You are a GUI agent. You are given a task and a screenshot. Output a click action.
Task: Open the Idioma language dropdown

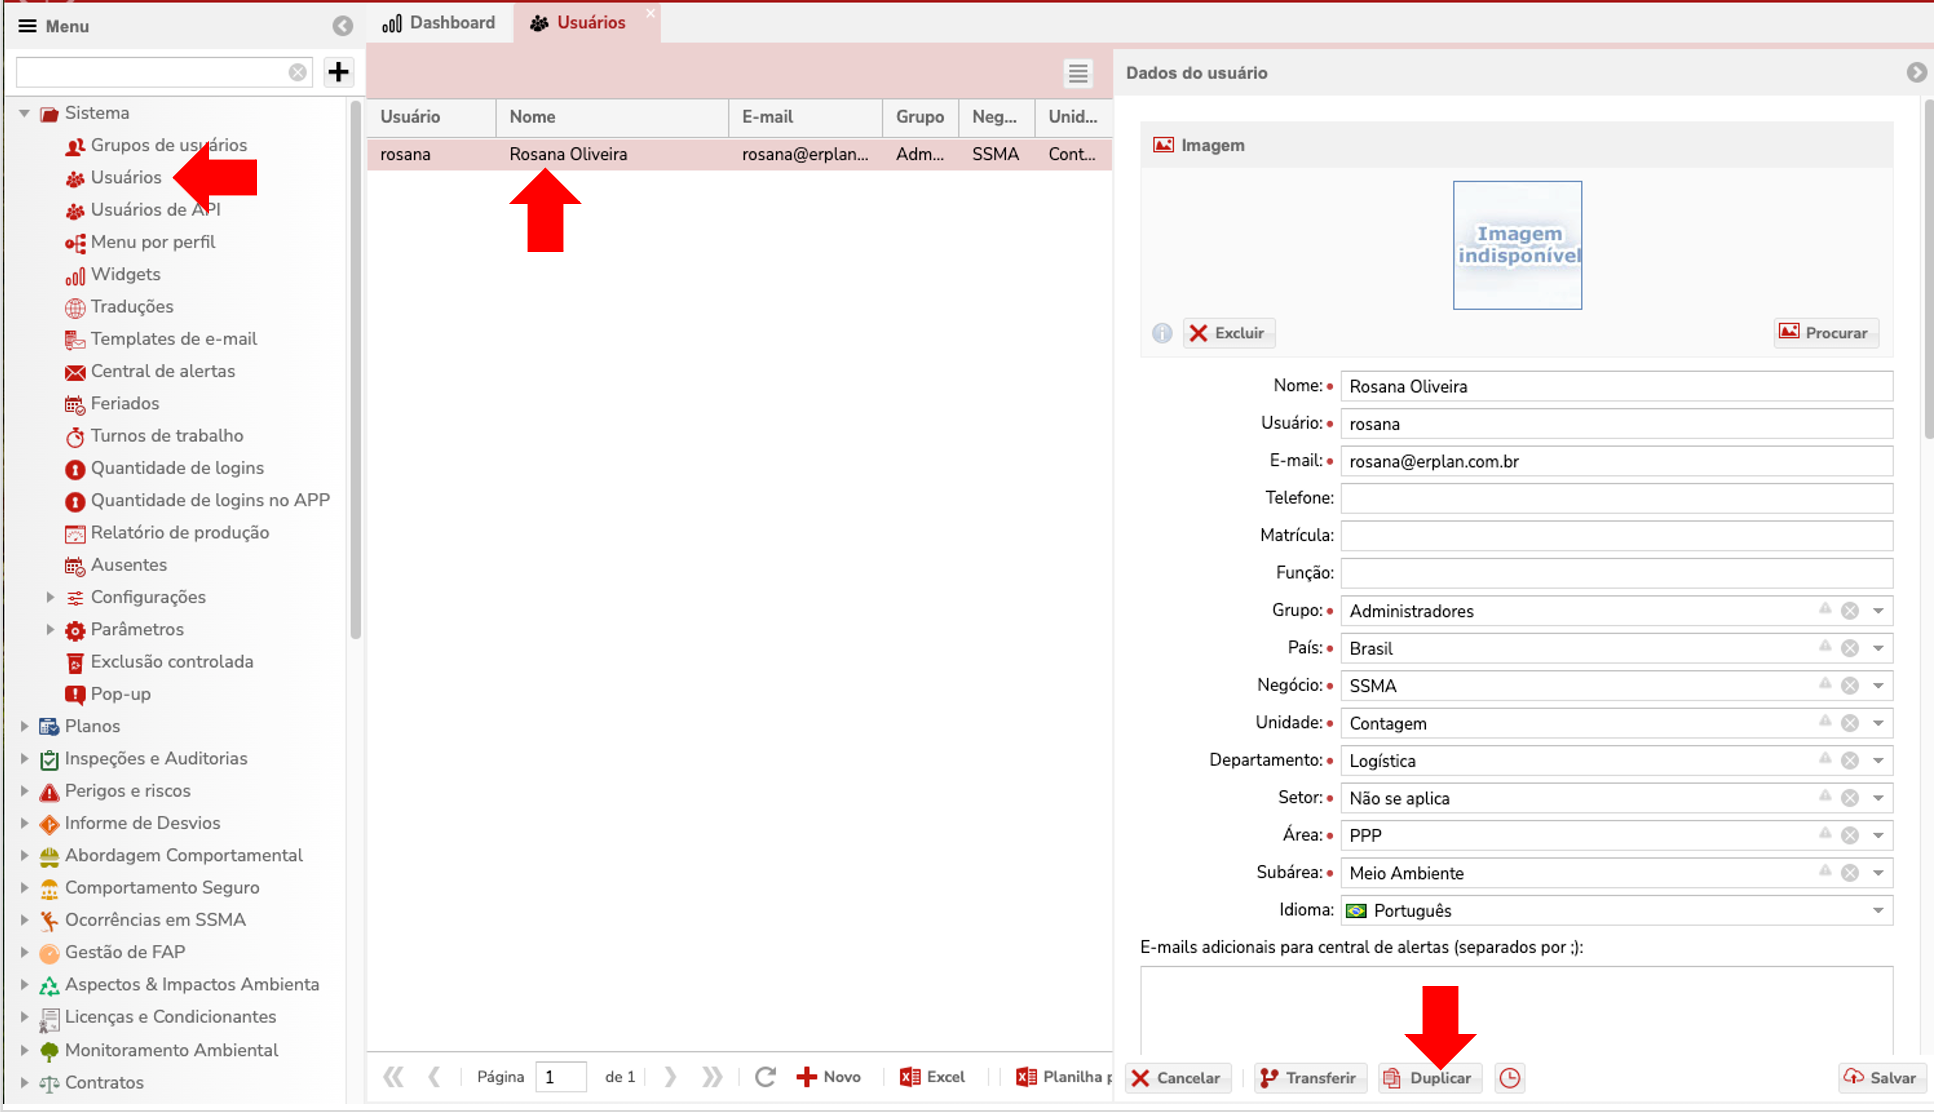pos(1878,911)
